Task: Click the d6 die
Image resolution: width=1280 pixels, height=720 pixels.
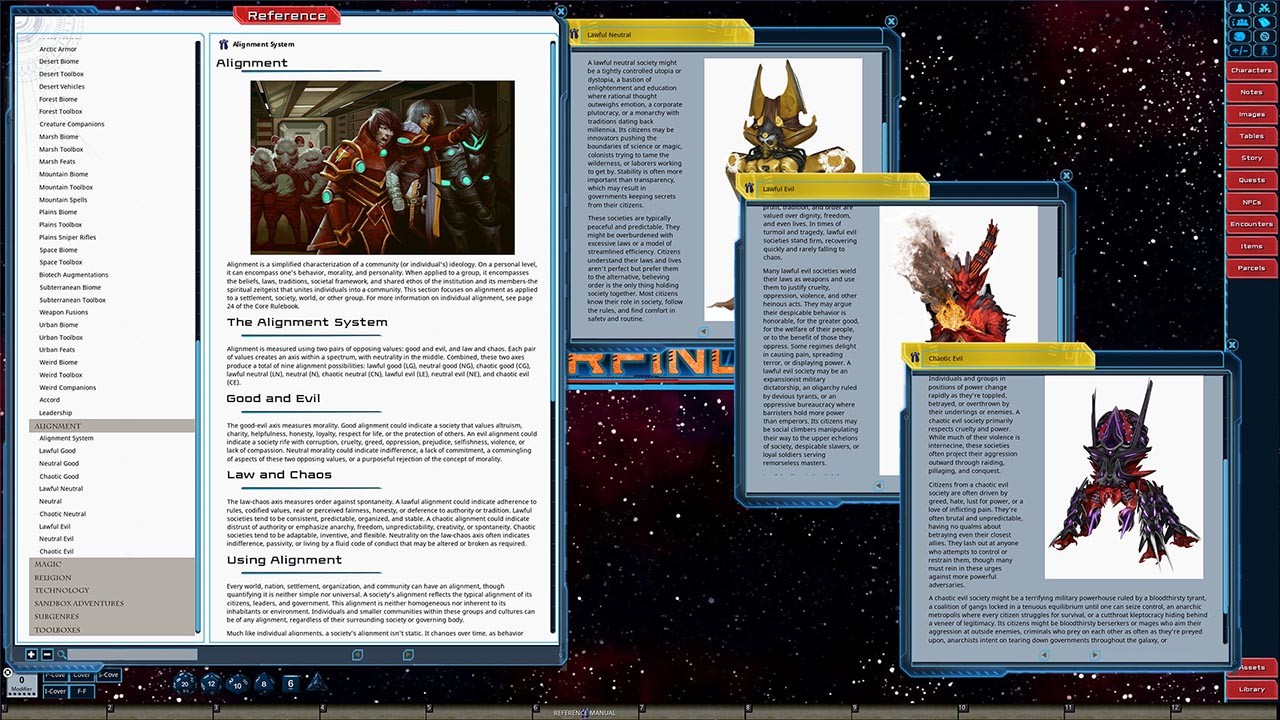Action: (290, 684)
